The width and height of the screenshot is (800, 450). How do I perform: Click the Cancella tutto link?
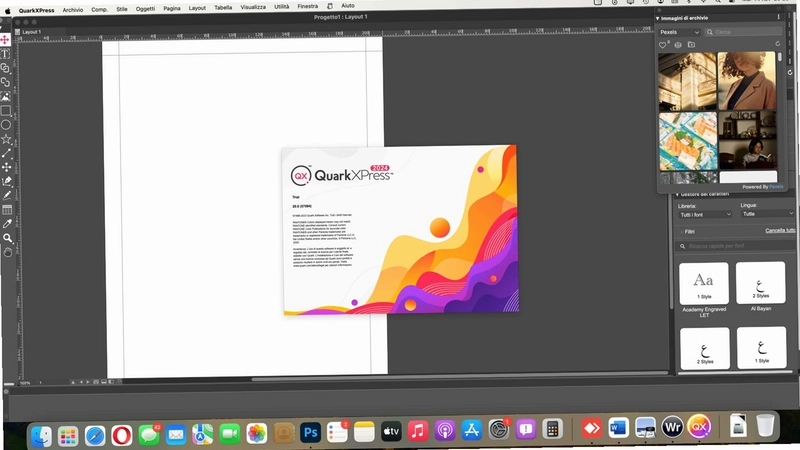[780, 231]
